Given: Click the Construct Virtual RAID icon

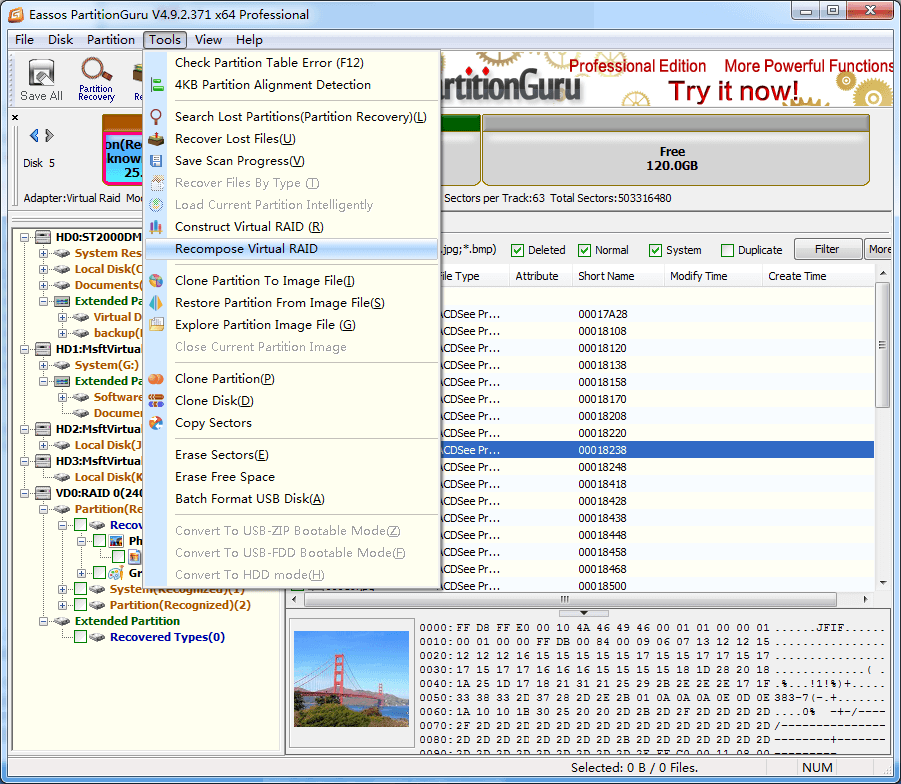Looking at the screenshot, I should [156, 227].
